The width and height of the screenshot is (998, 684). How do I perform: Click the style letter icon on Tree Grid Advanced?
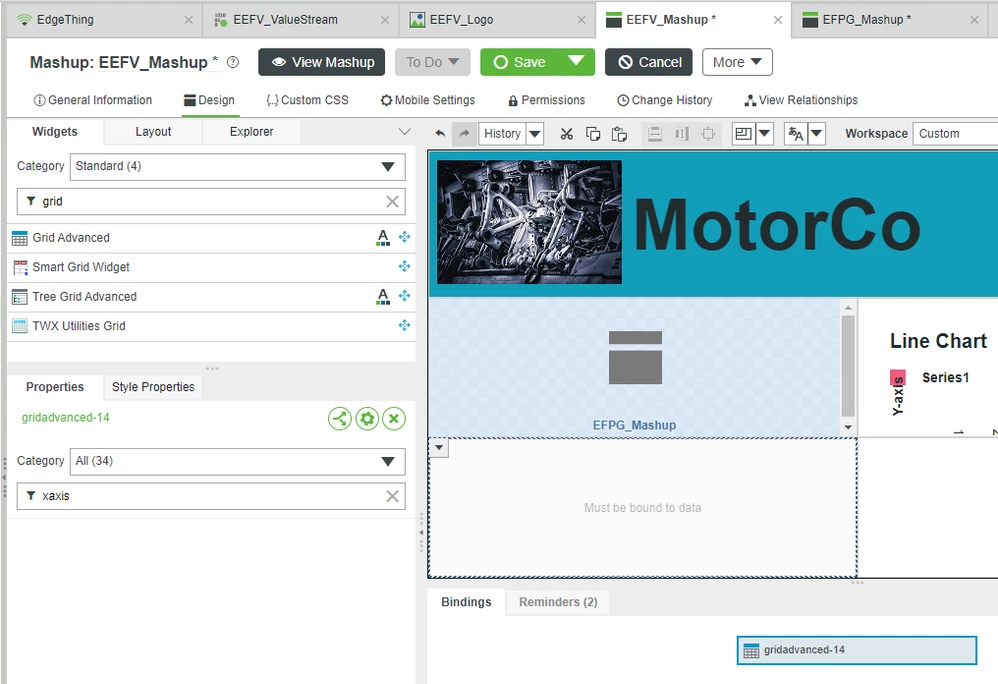[383, 296]
